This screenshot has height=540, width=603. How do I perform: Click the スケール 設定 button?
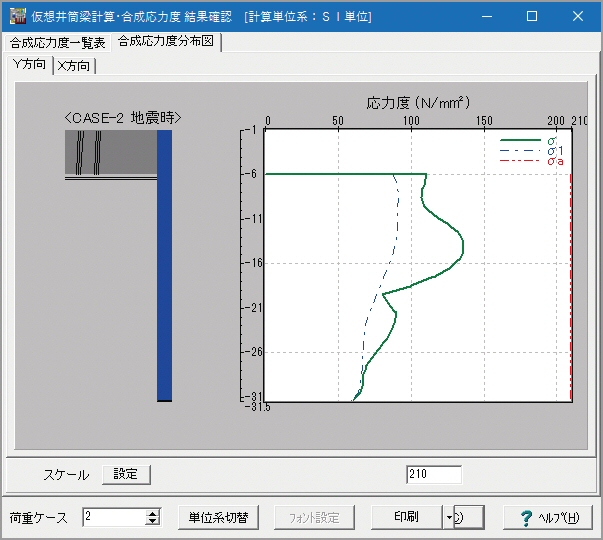pyautogui.click(x=126, y=474)
